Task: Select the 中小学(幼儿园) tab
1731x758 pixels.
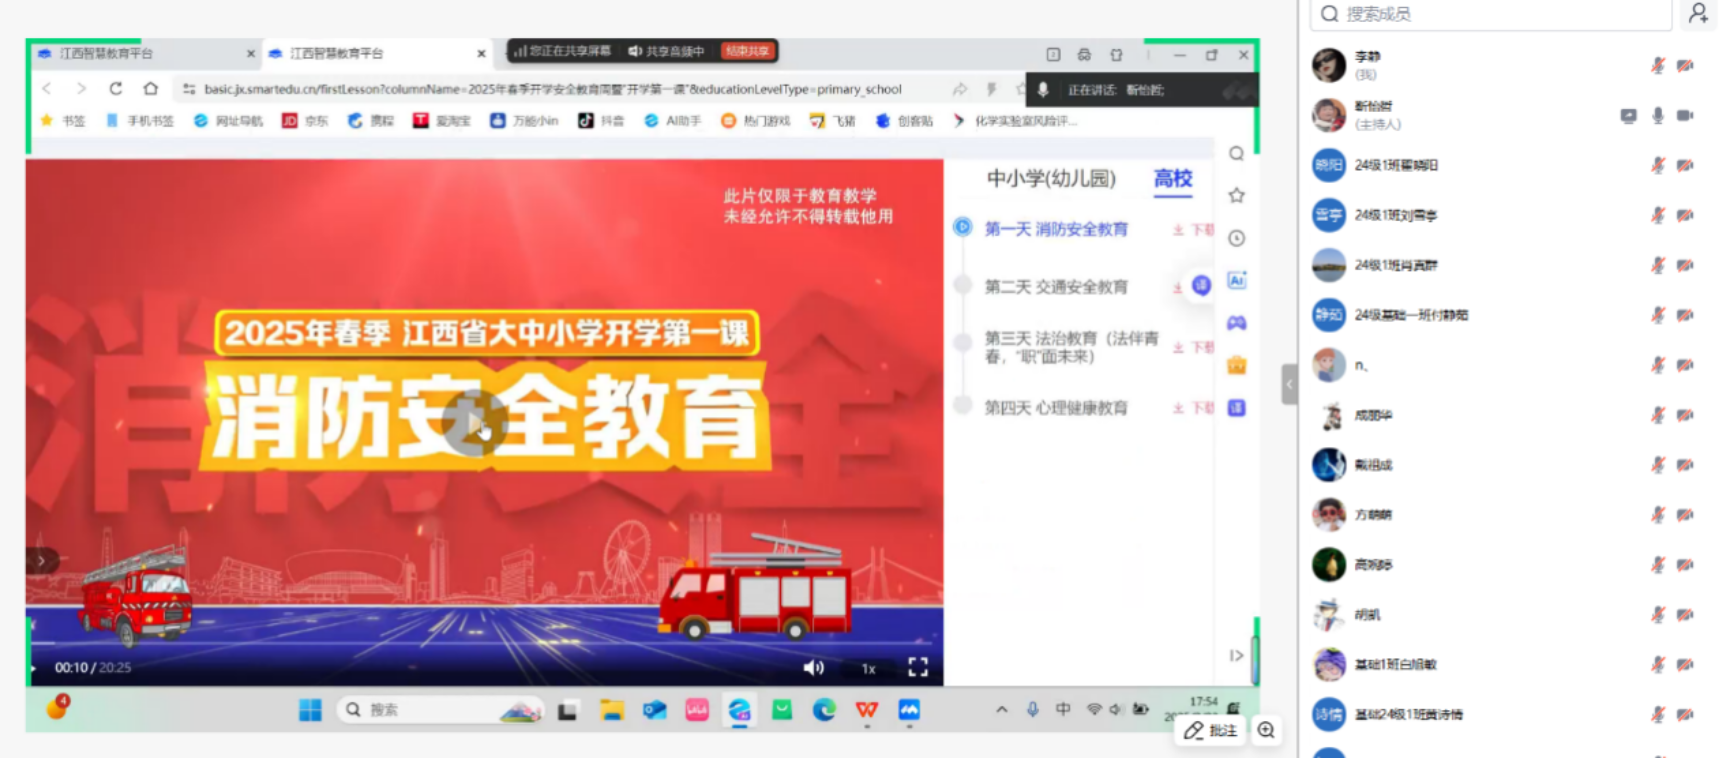Action: (x=1051, y=179)
